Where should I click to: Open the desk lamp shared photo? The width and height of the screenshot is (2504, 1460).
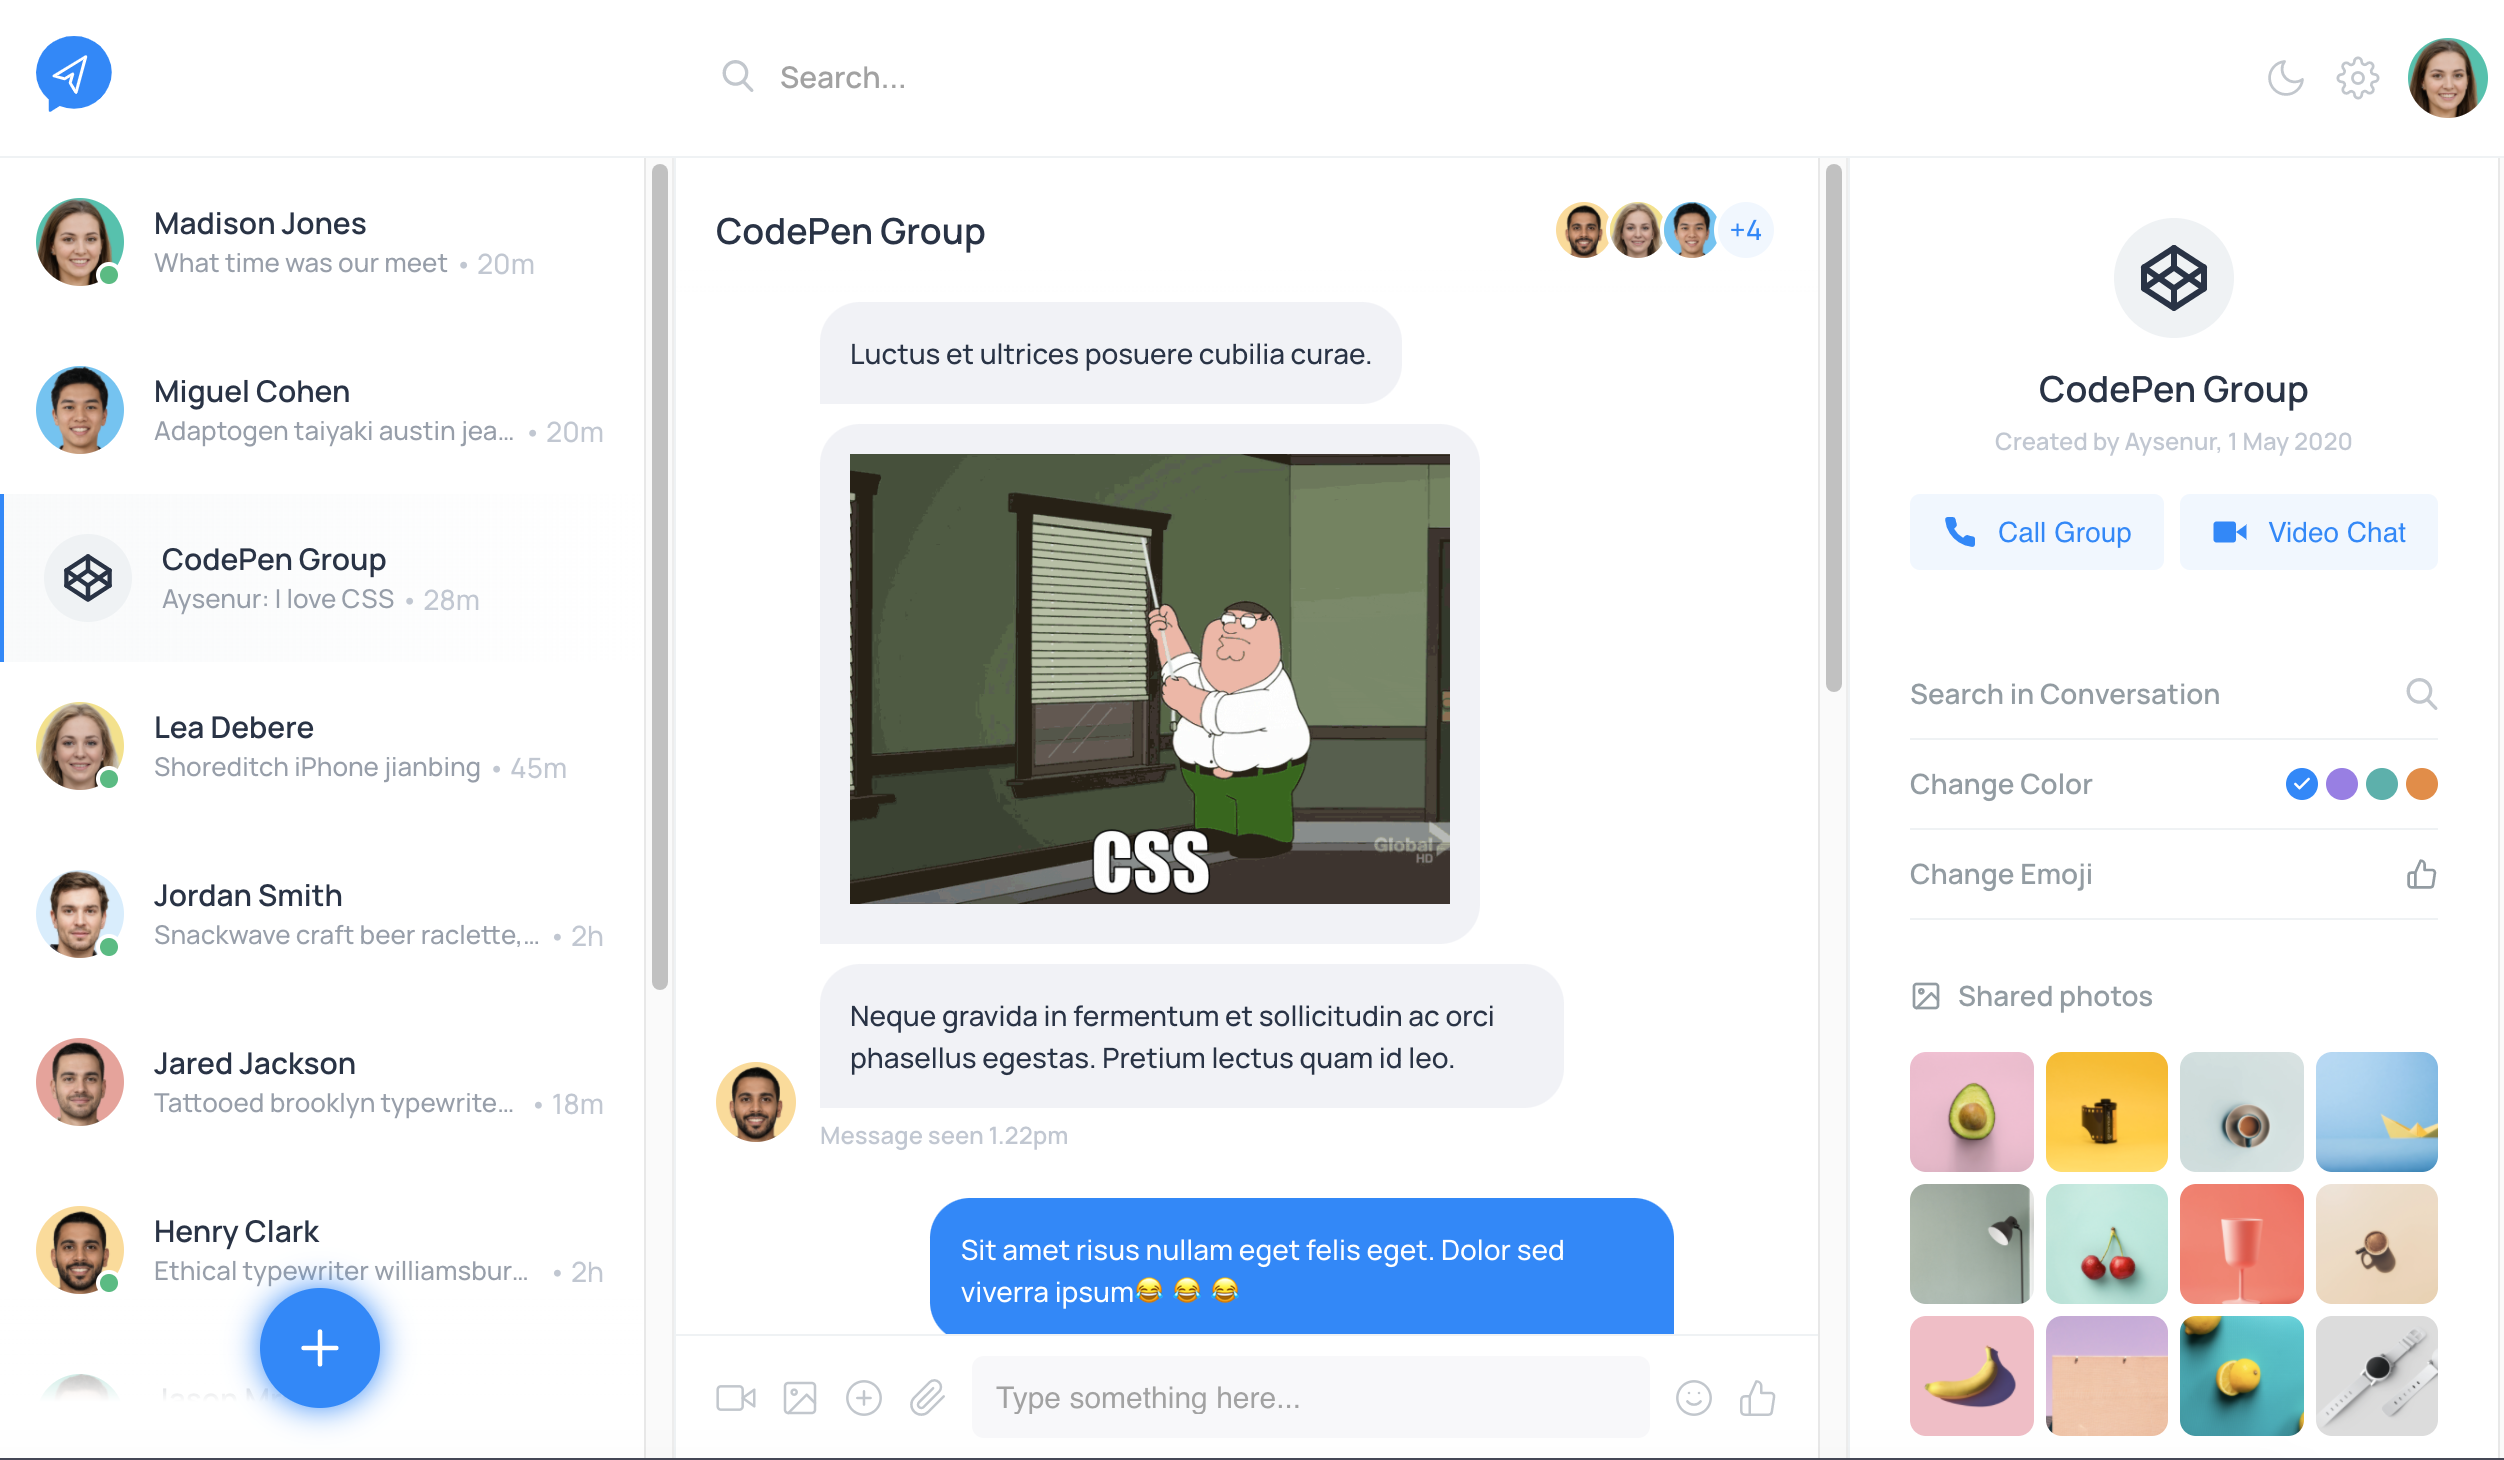coord(1971,1244)
